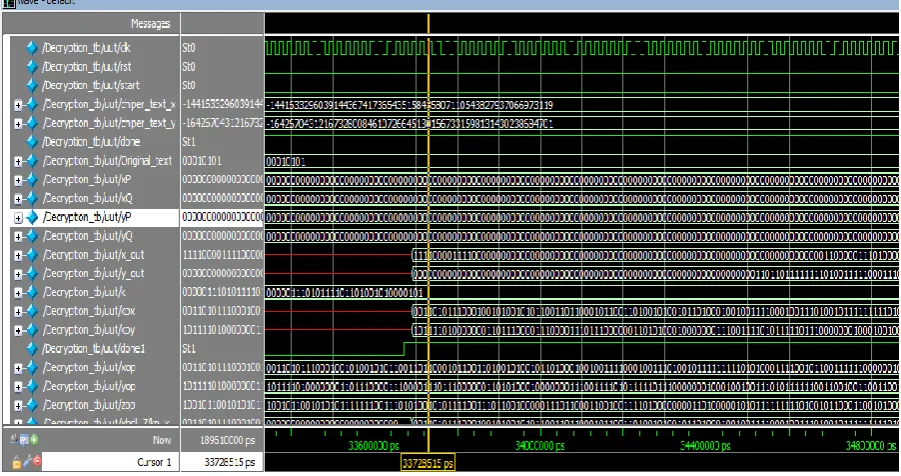Click the diamond icon of y_out signal
The height and width of the screenshot is (476, 901).
tap(32, 274)
